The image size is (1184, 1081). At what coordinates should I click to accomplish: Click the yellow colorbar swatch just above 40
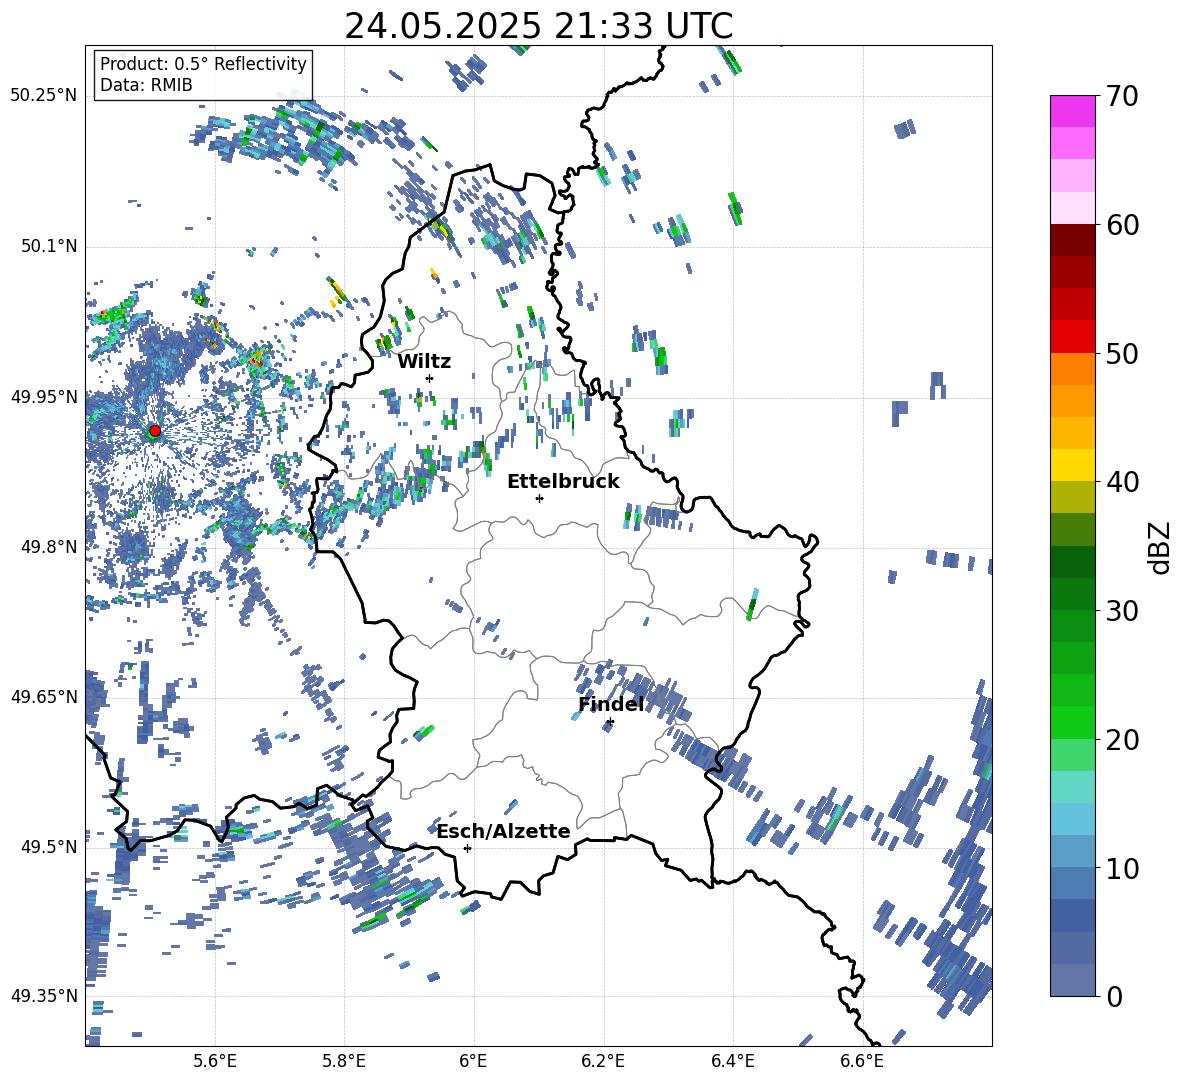pyautogui.click(x=1072, y=465)
